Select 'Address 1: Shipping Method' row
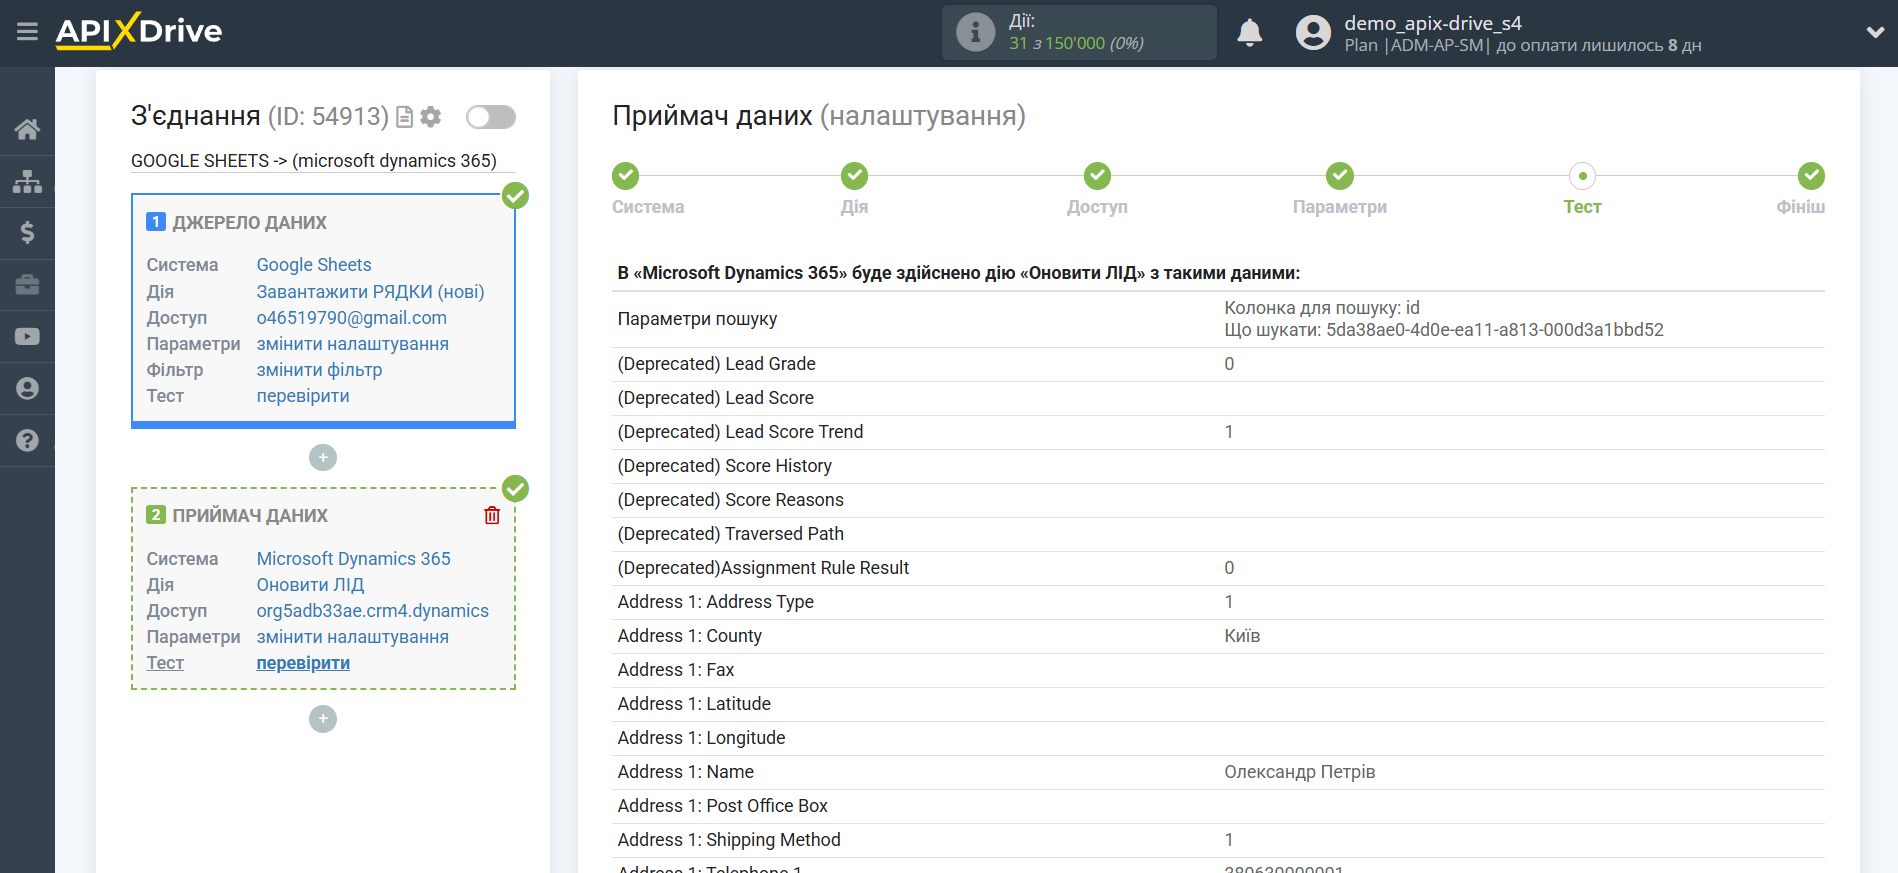 1218,840
